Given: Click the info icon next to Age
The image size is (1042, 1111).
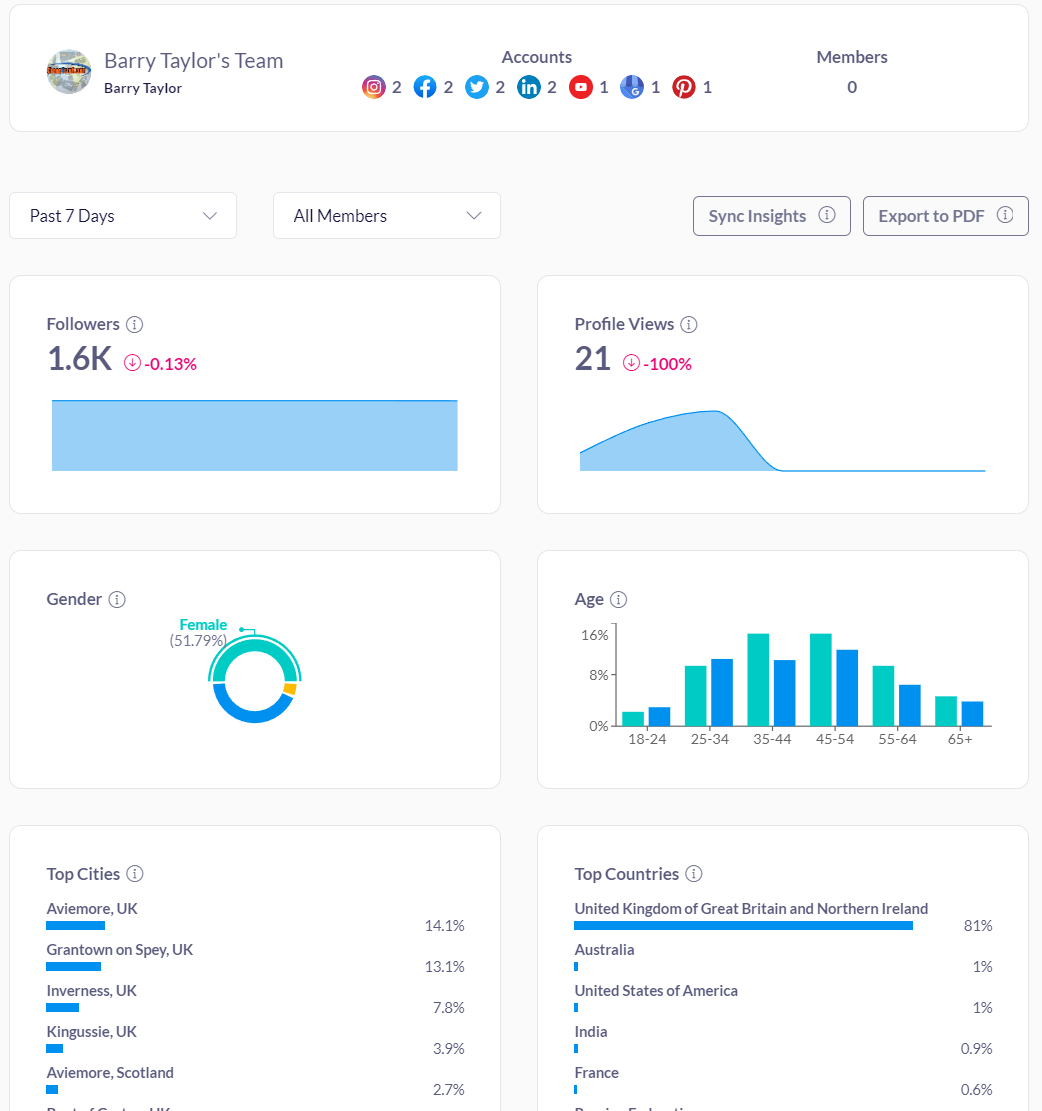Looking at the screenshot, I should (619, 599).
